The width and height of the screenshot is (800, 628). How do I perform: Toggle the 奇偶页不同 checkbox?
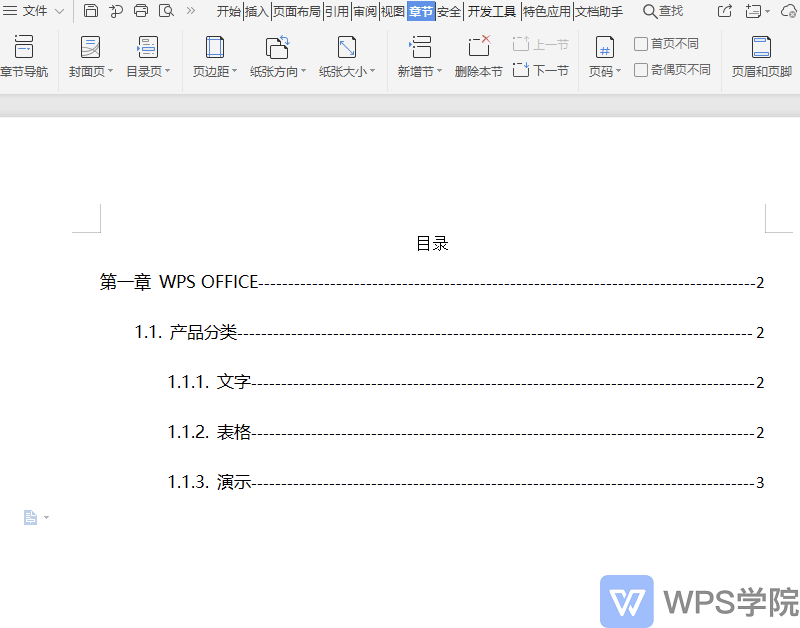tap(641, 69)
